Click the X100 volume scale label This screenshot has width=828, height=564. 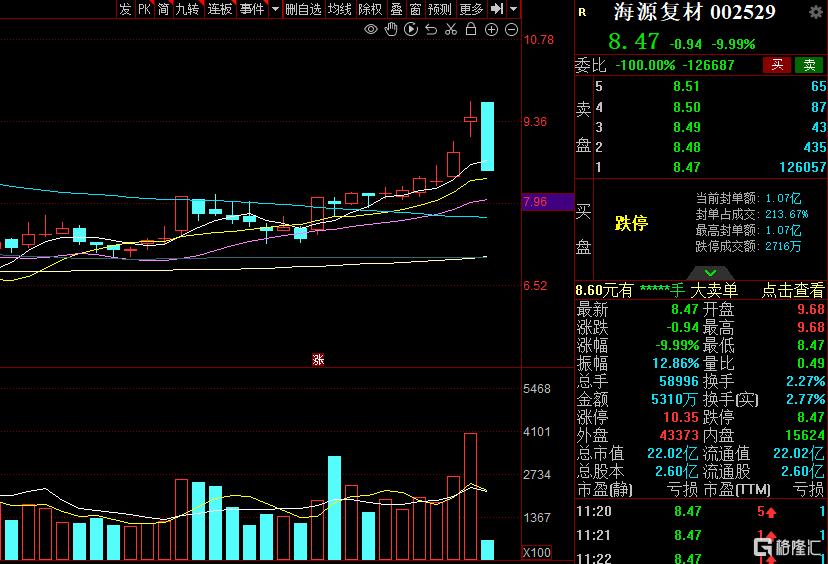coord(536,552)
